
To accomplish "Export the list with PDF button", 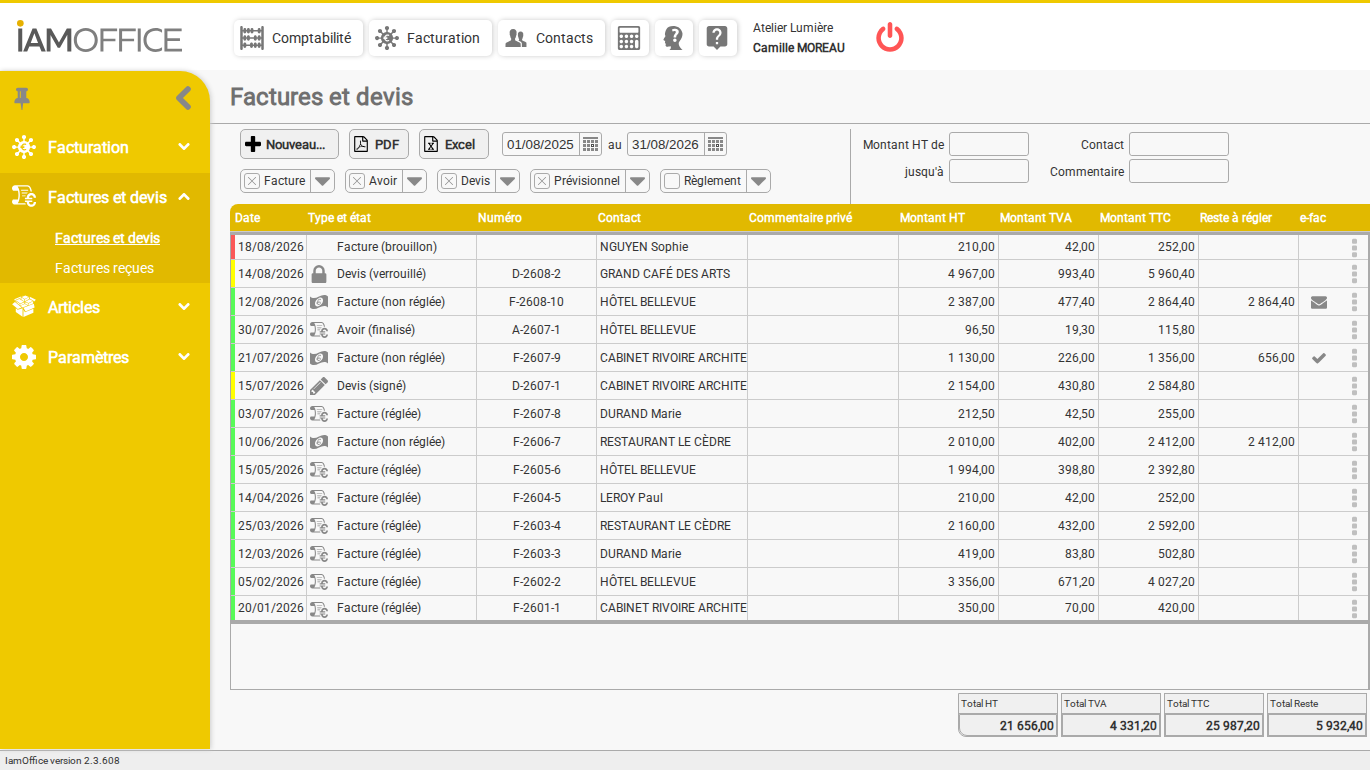I will point(379,144).
